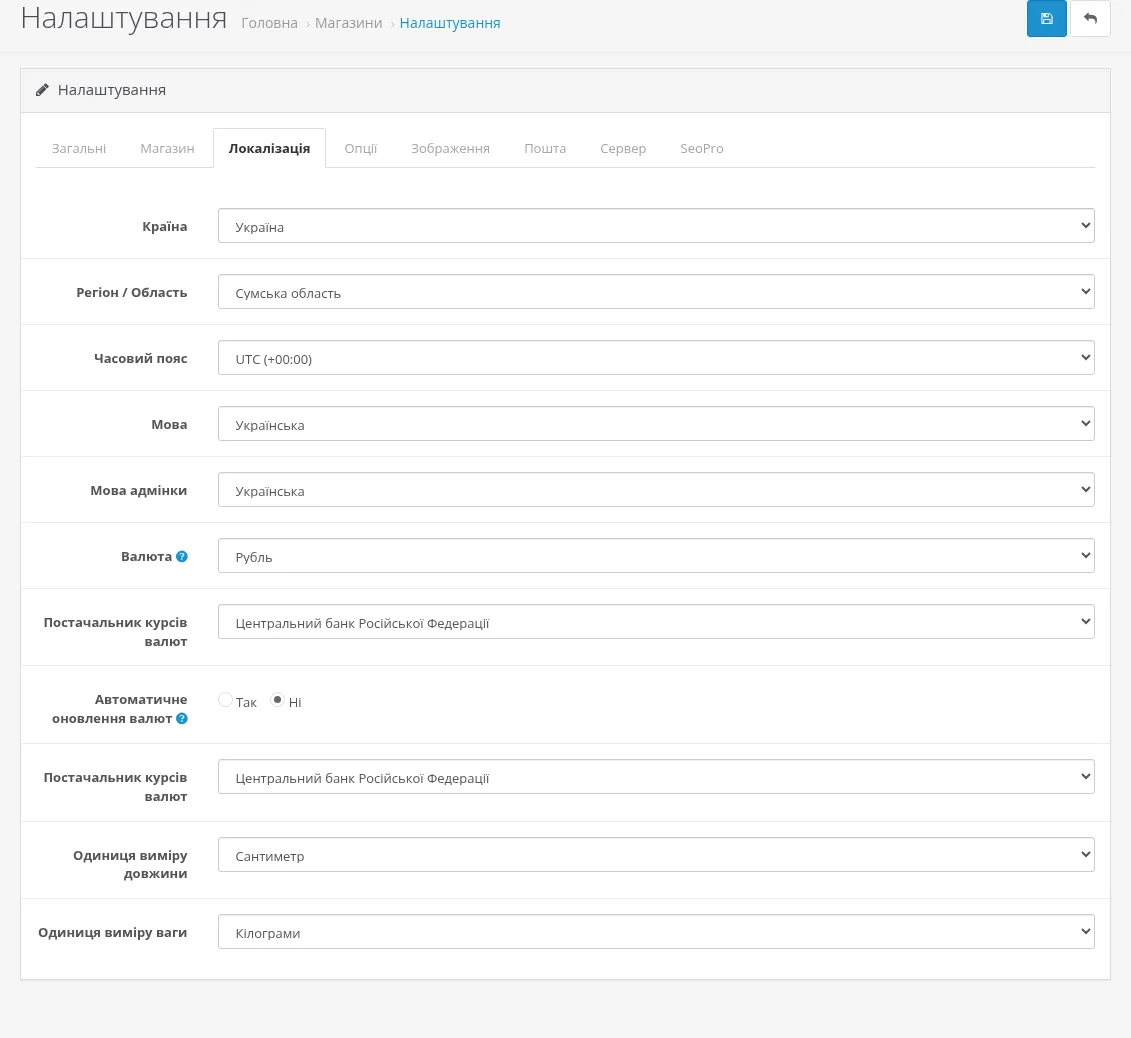The height and width of the screenshot is (1038, 1131).
Task: Open the Регіон / Область dropdown
Action: coord(656,292)
